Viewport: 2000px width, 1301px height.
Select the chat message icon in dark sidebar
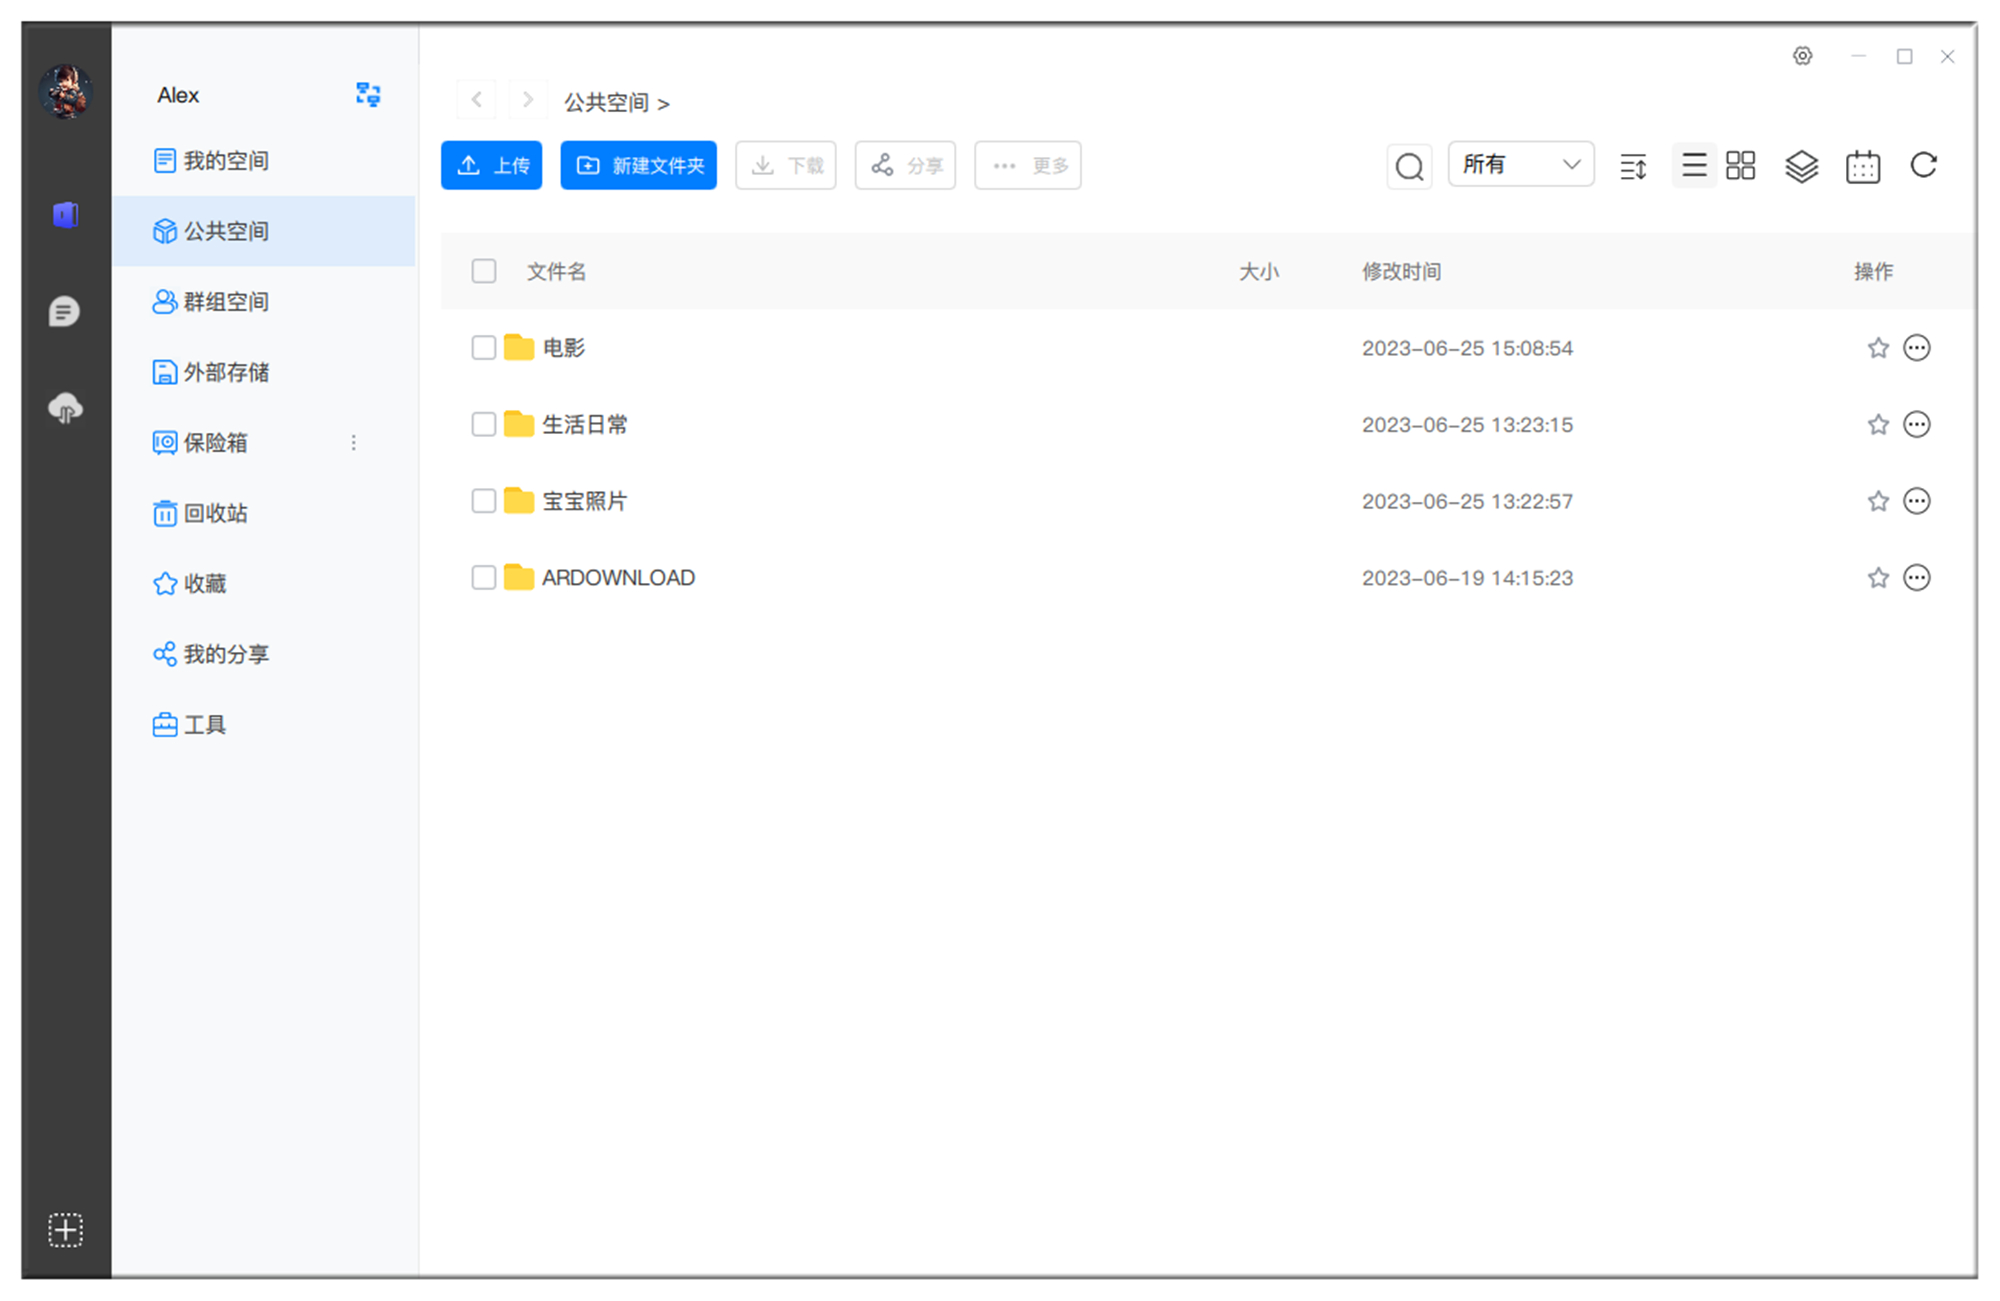(x=65, y=311)
